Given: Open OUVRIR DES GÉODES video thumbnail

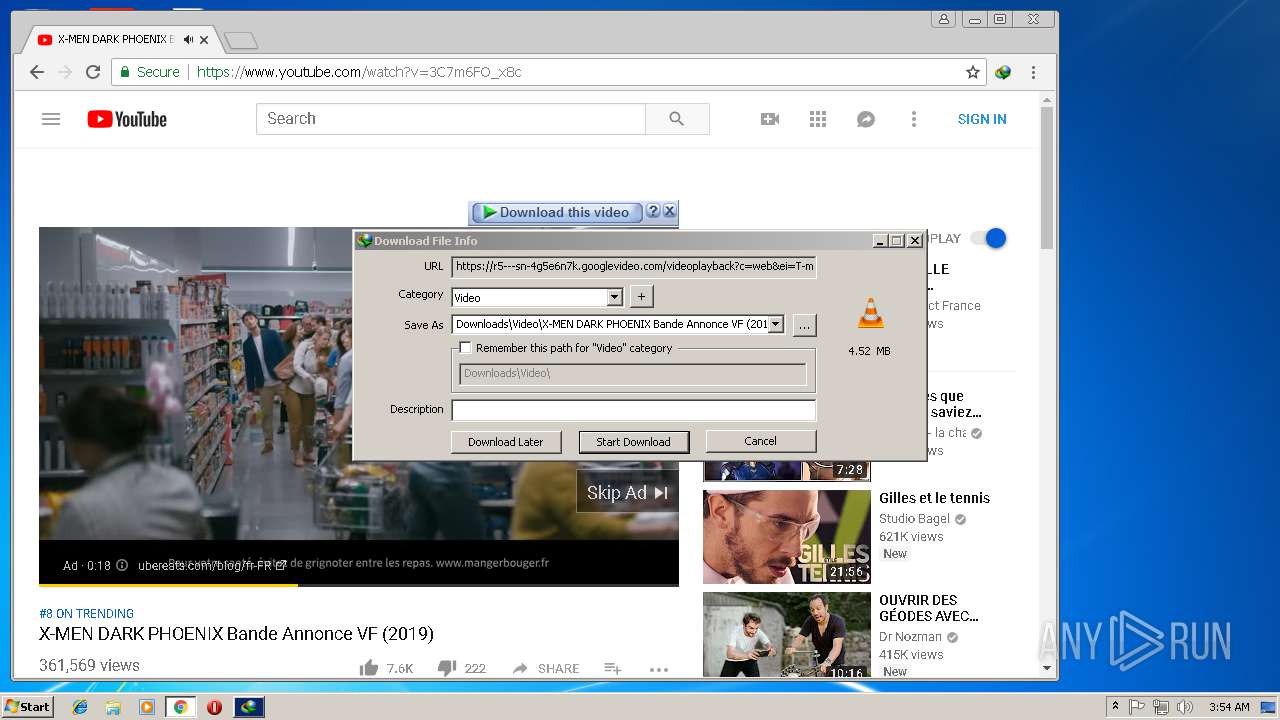Looking at the screenshot, I should (x=787, y=635).
